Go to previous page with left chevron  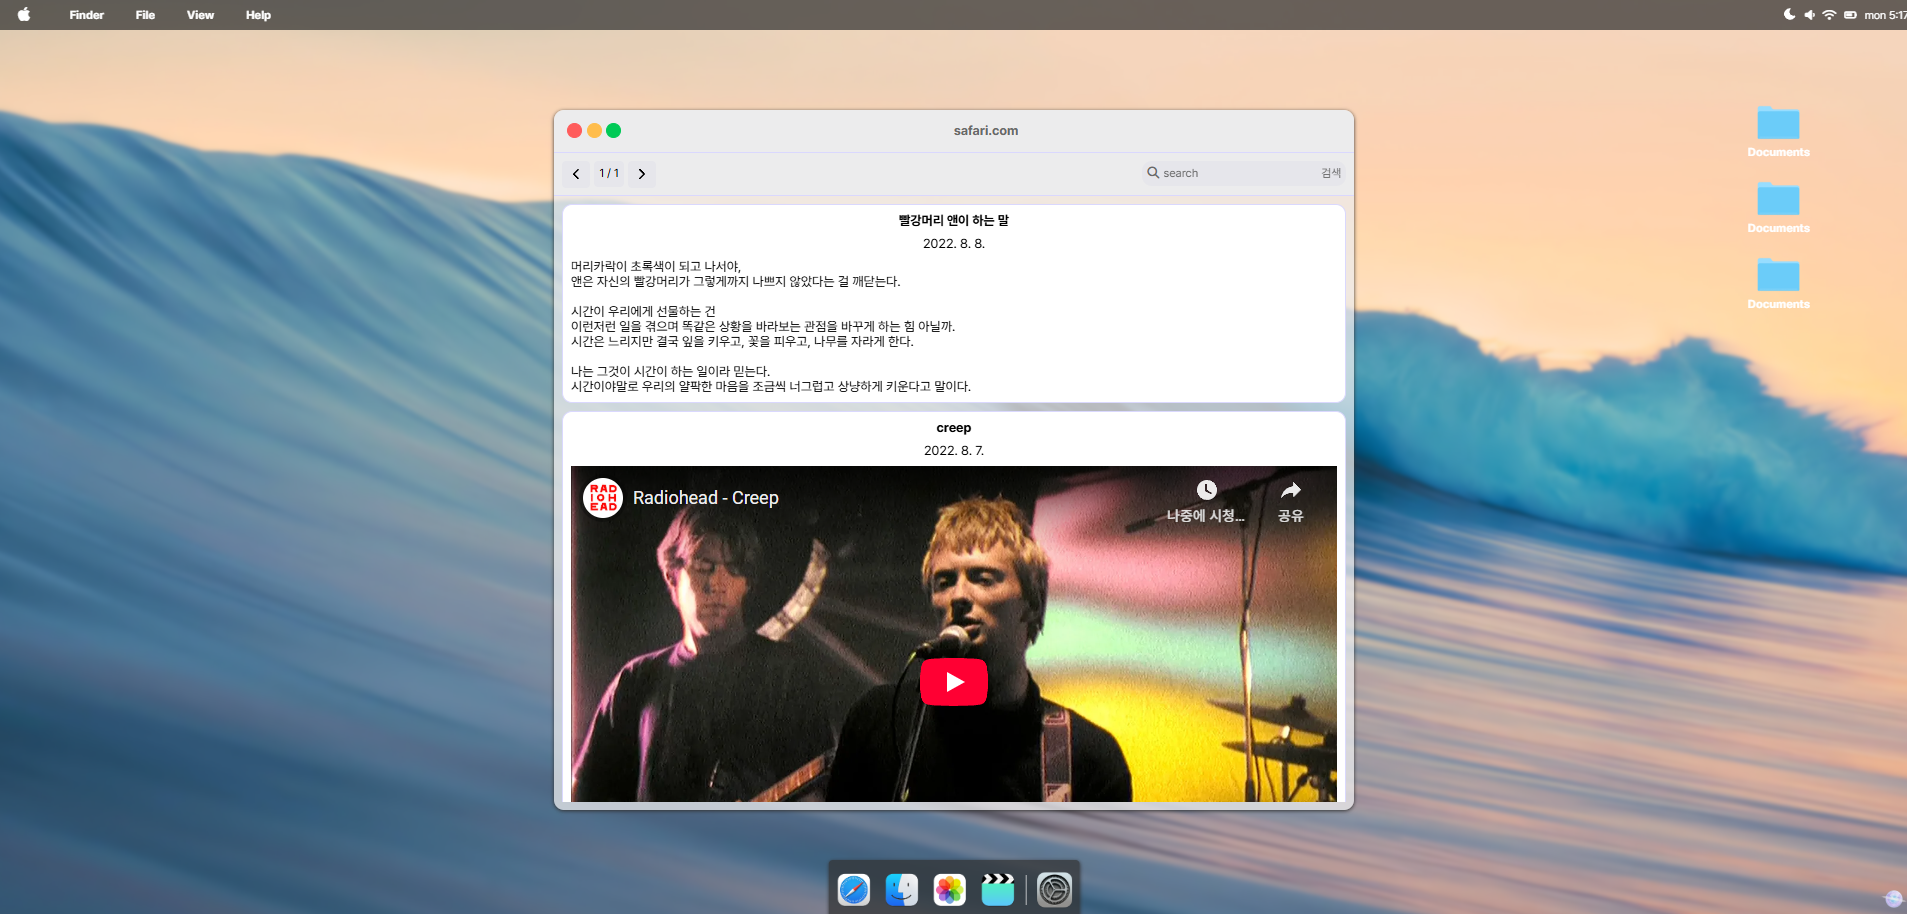[x=576, y=174]
